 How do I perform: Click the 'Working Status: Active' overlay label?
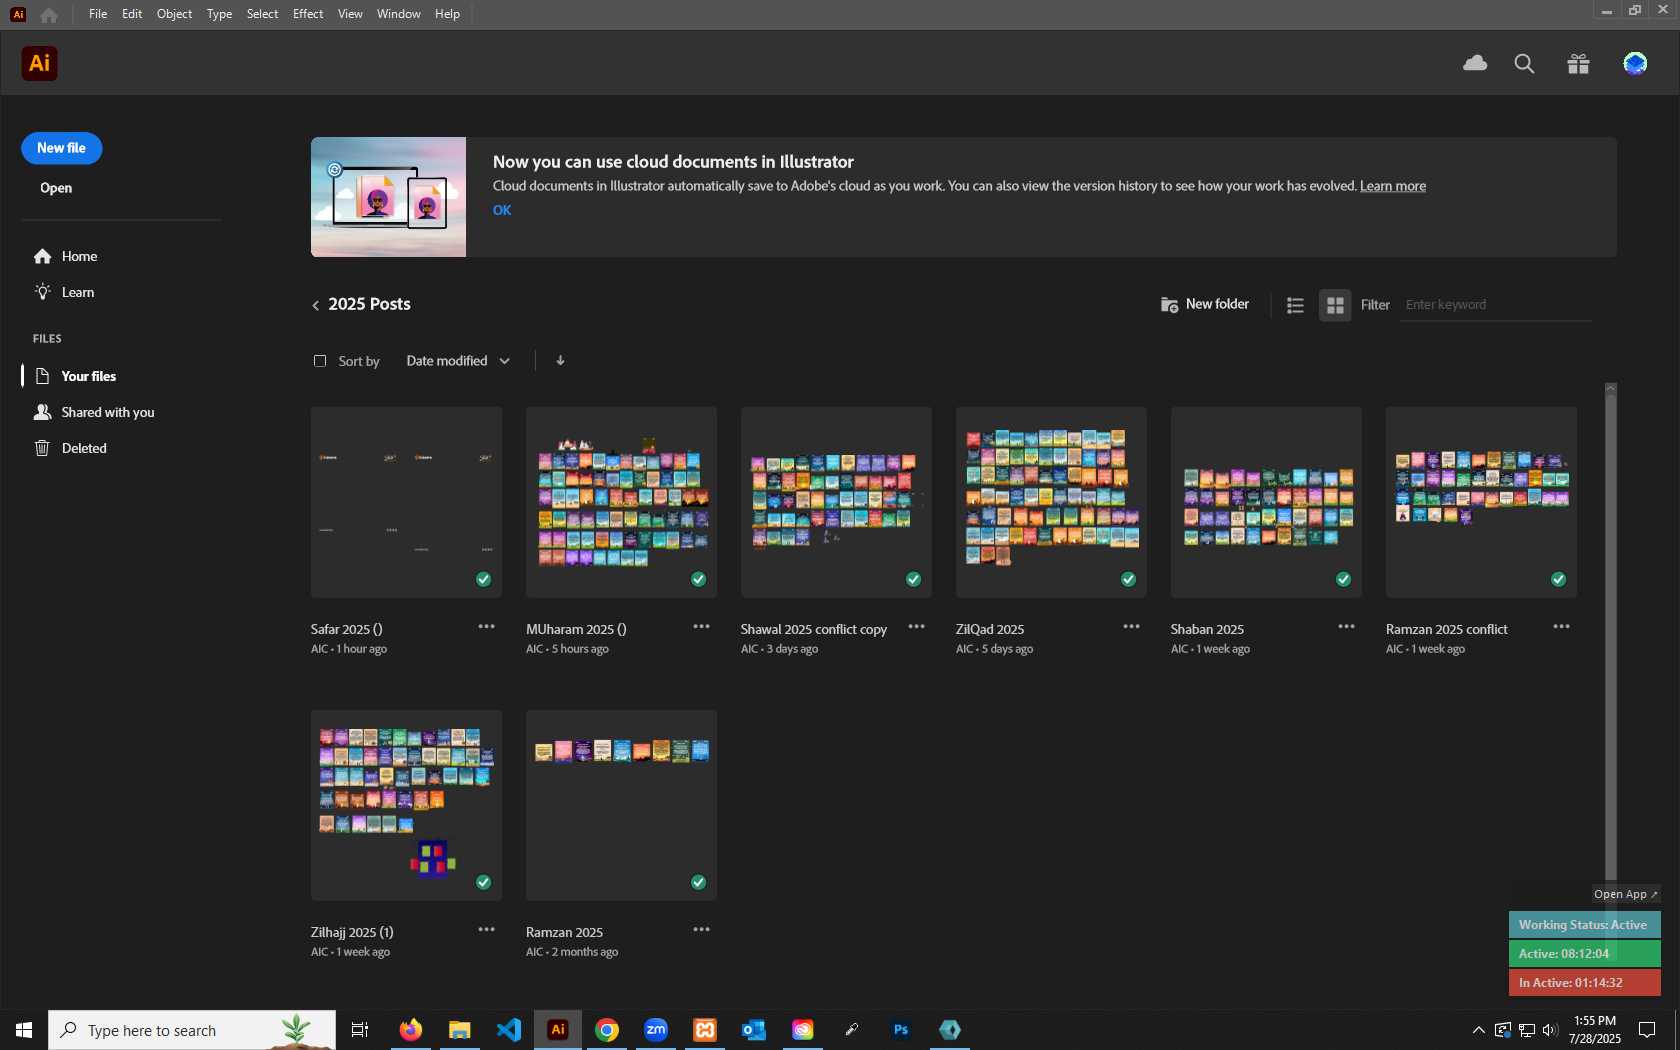pos(1584,925)
